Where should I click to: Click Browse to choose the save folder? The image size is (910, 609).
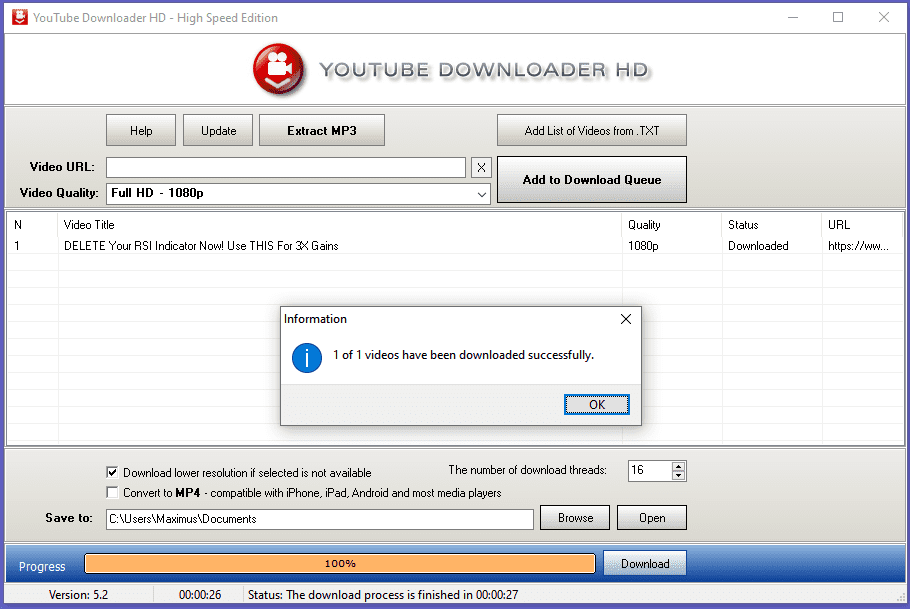tap(575, 518)
